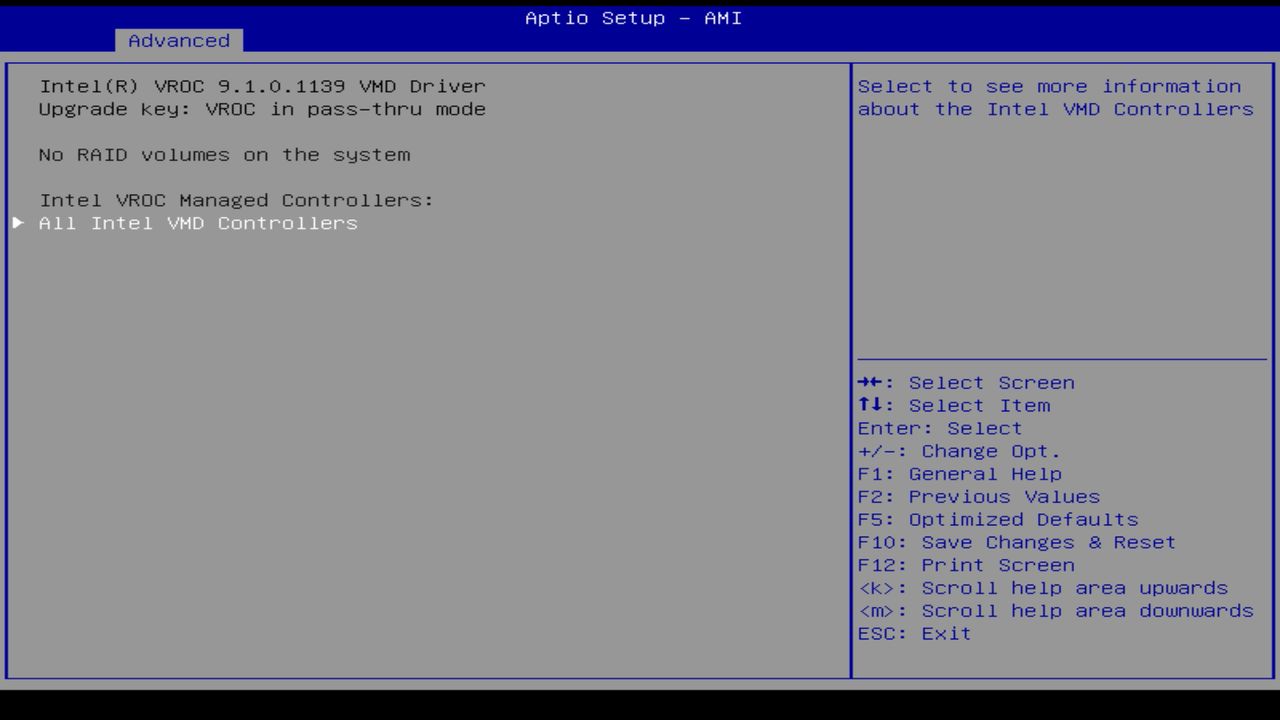The image size is (1280, 720).
Task: Click the F12 Print Screen hint
Action: click(x=965, y=565)
